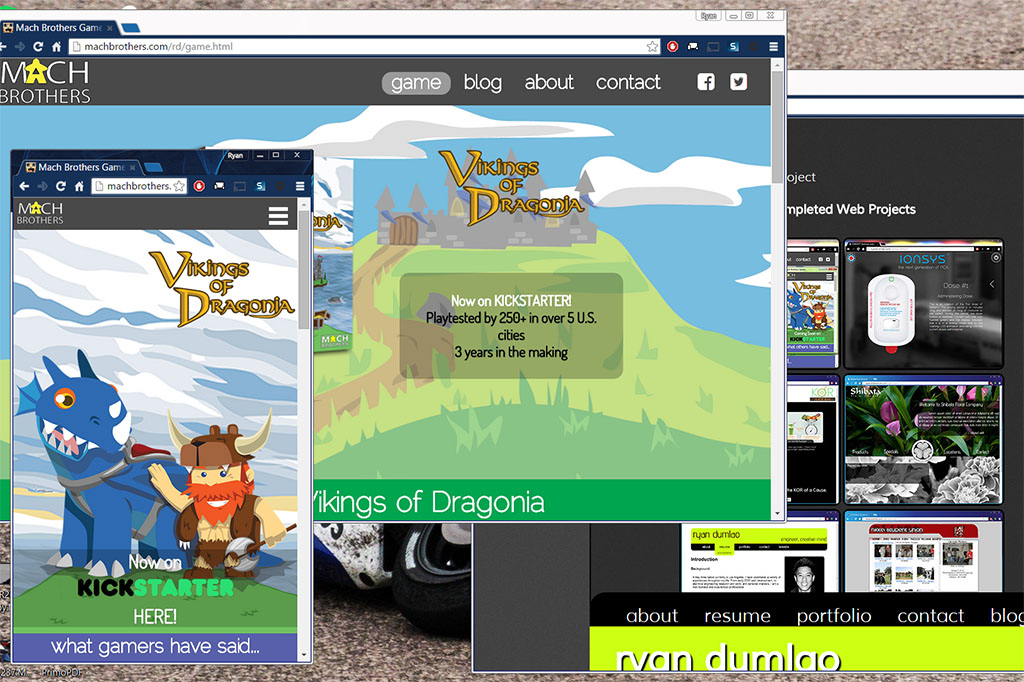Open the Ionsys project thumbnail
Viewport: 1024px width, 682px height.
point(923,304)
